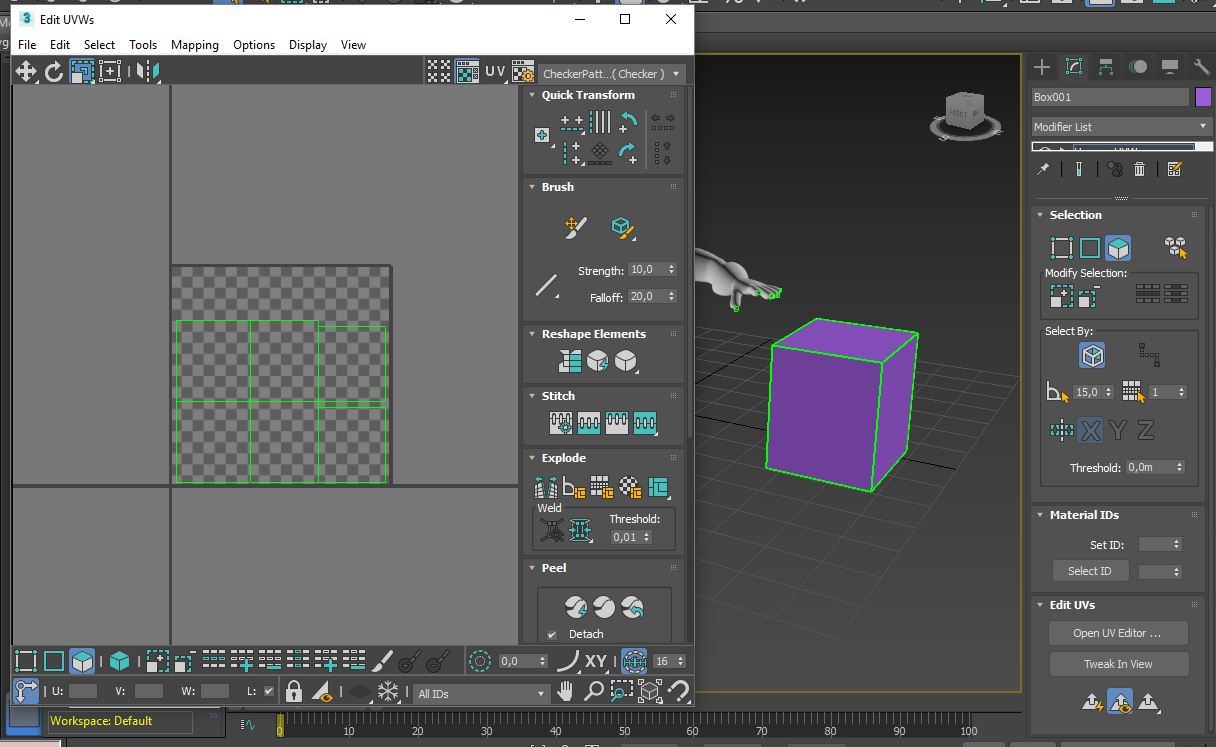Click the Pan View hand icon
This screenshot has height=747, width=1216.
coord(566,692)
